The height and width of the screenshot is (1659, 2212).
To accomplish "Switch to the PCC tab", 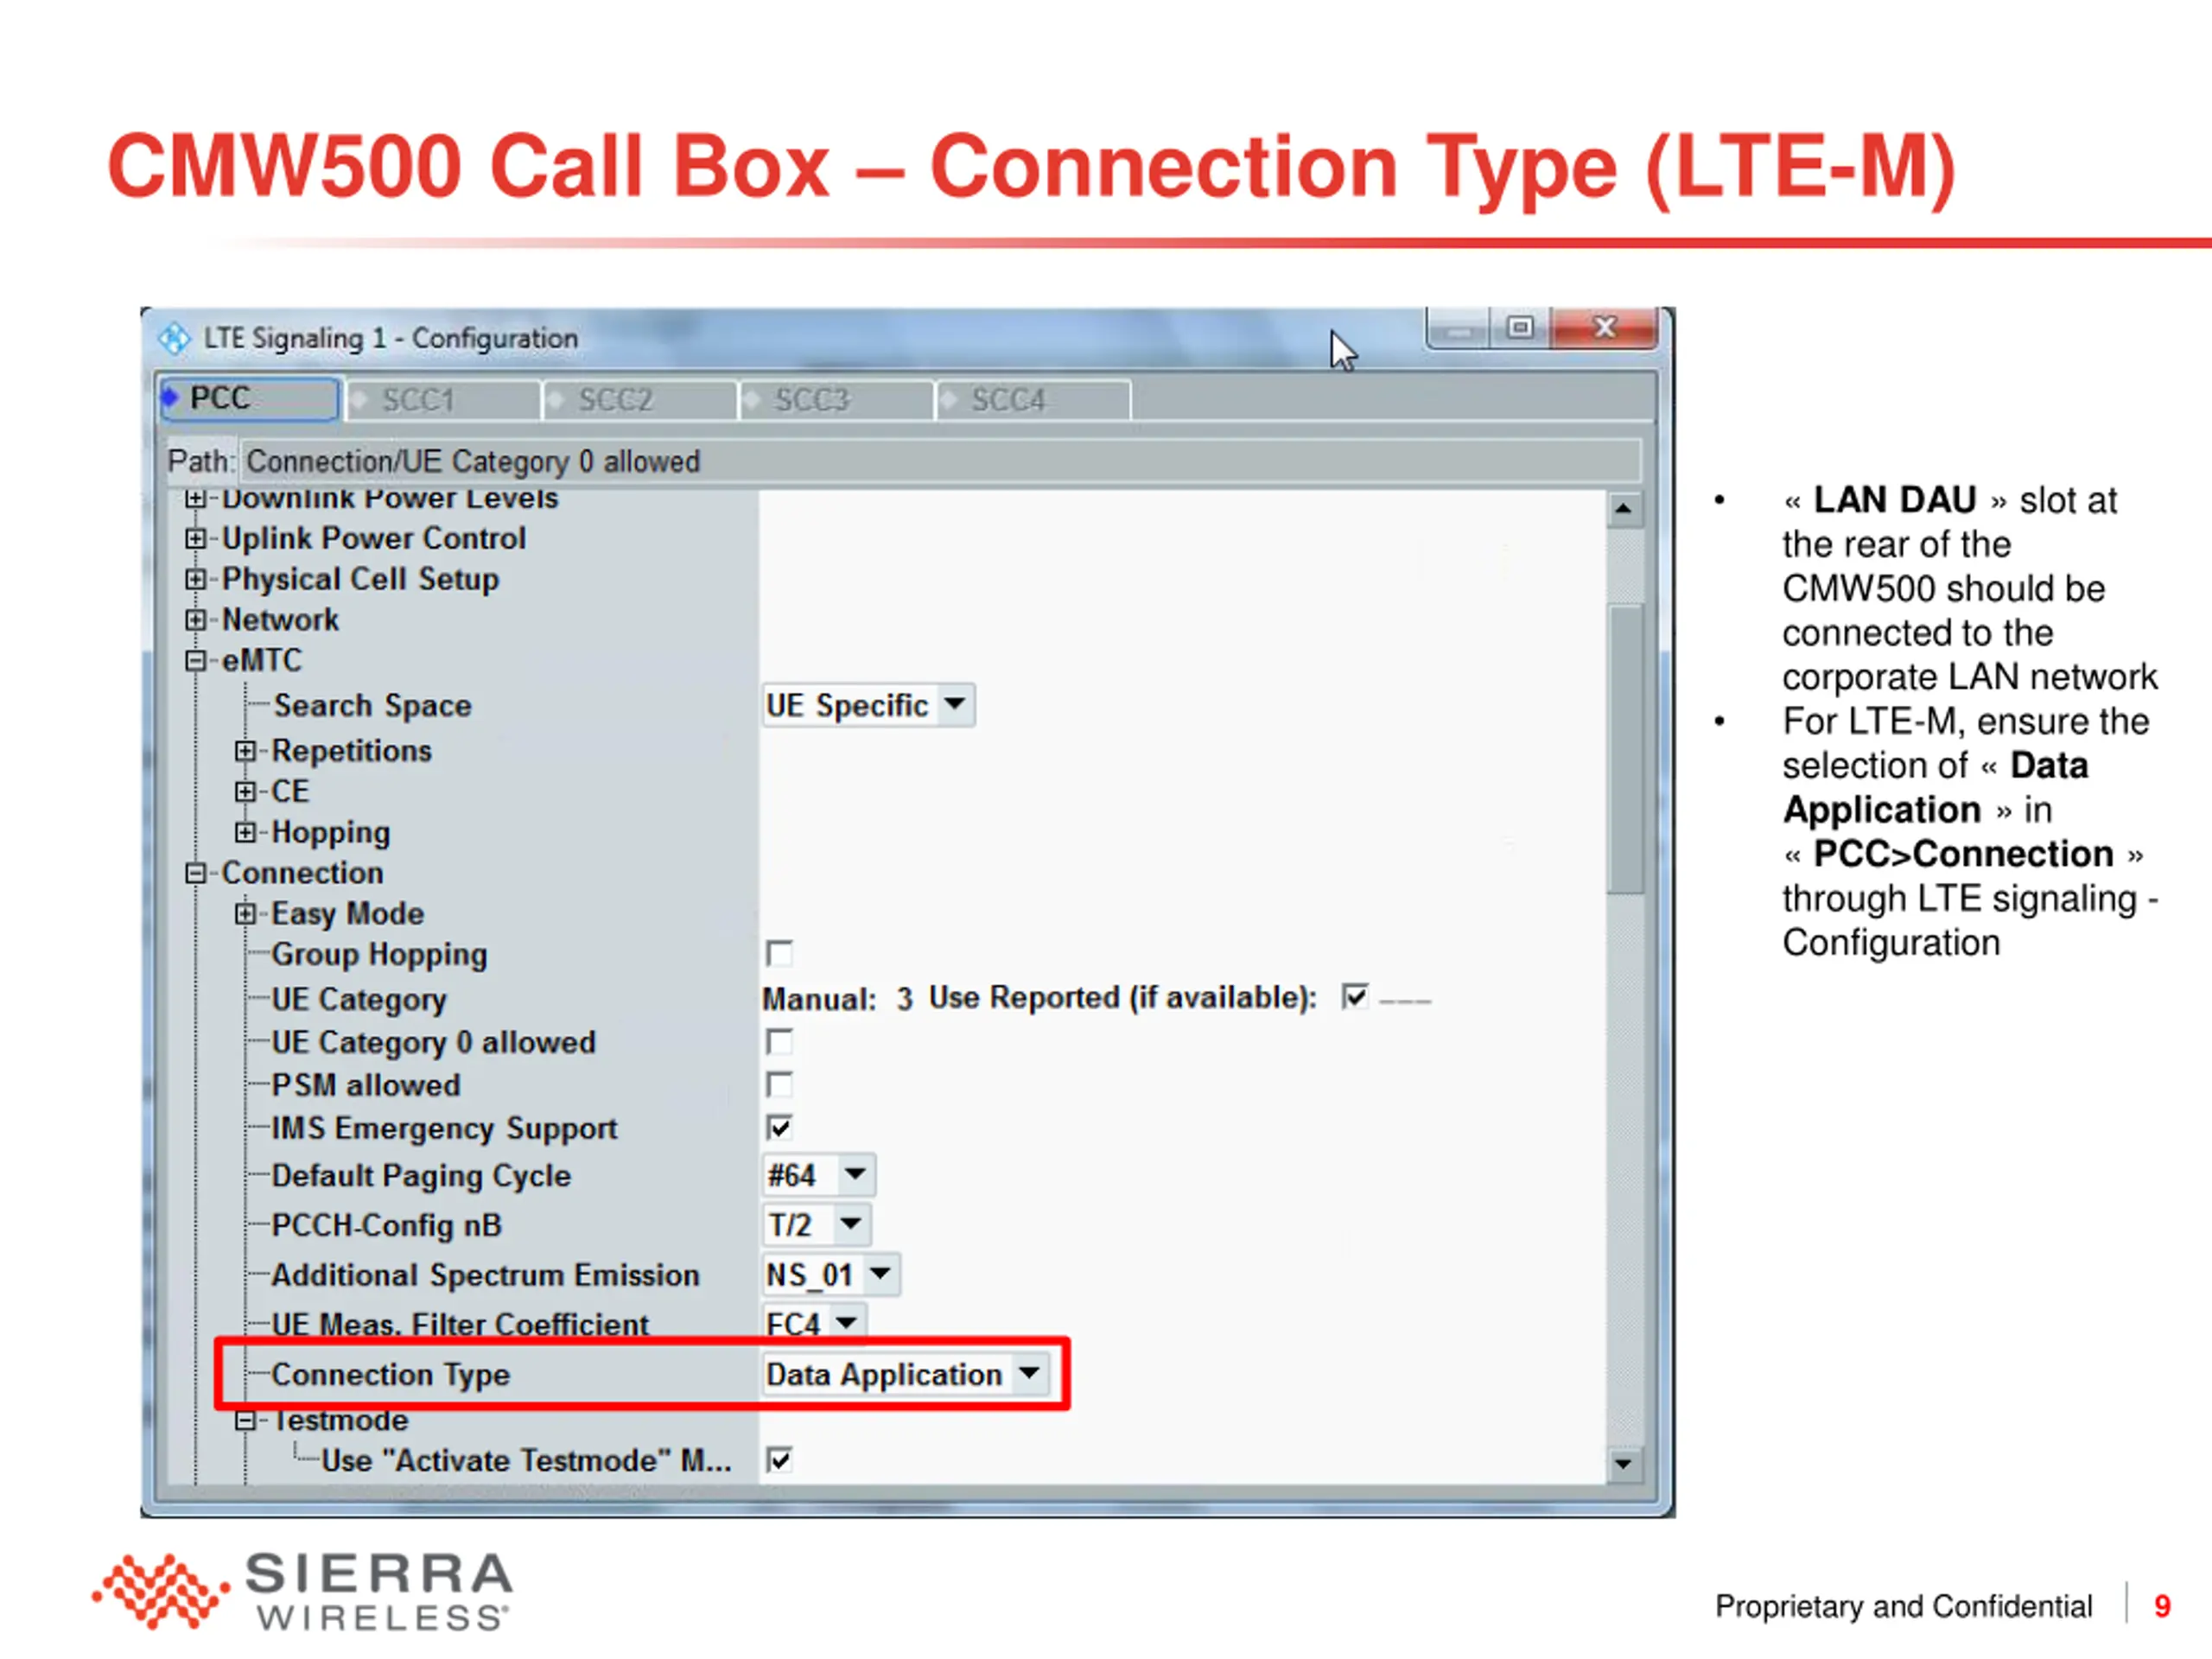I will click(x=249, y=398).
